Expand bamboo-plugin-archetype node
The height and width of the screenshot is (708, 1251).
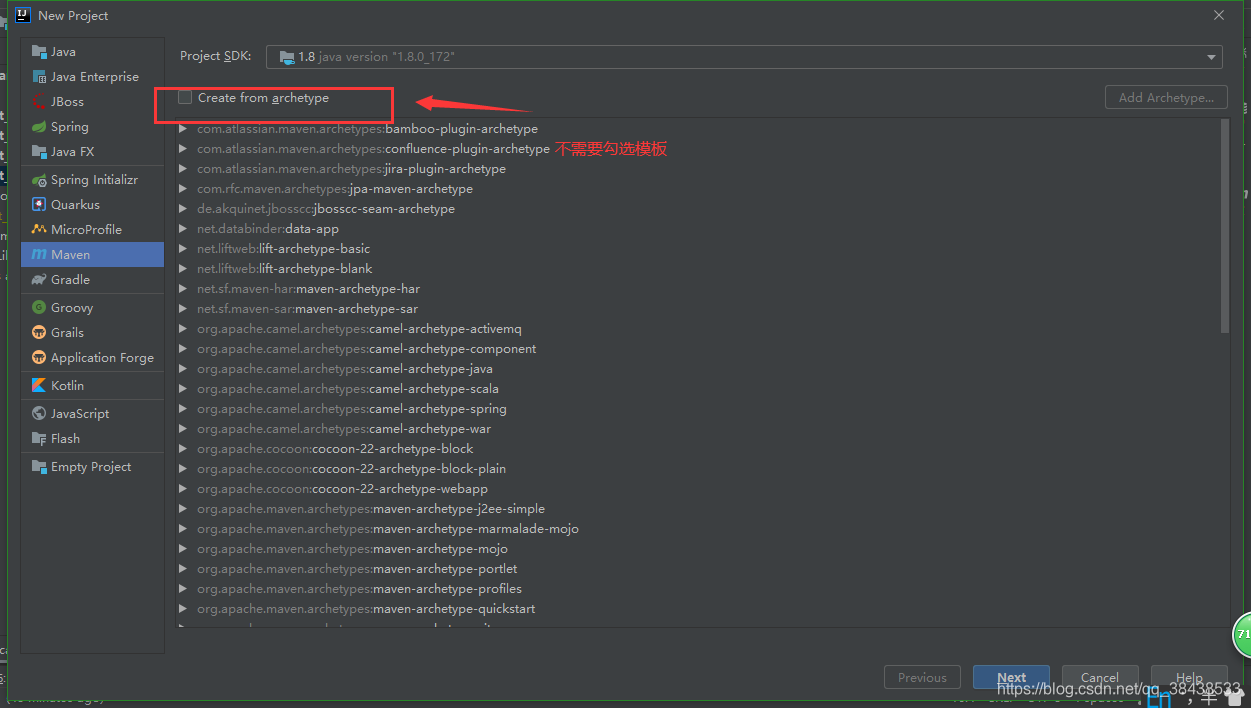pos(183,129)
